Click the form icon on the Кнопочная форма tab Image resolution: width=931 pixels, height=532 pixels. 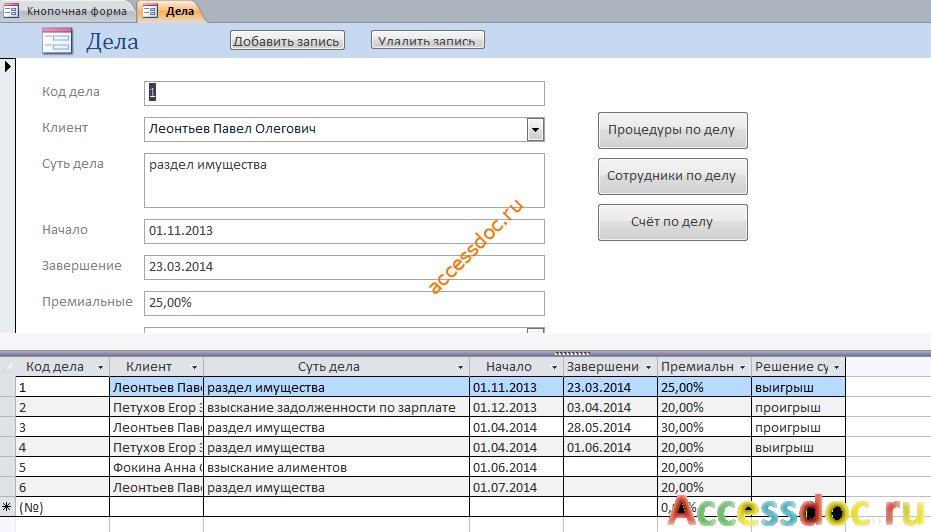[x=11, y=11]
